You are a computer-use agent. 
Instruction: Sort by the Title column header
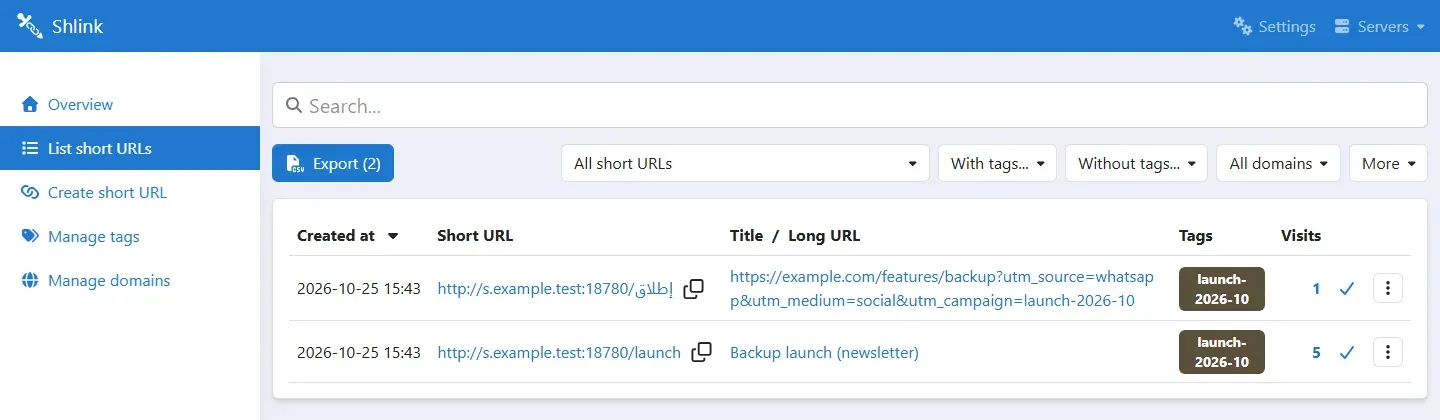pyautogui.click(x=746, y=236)
